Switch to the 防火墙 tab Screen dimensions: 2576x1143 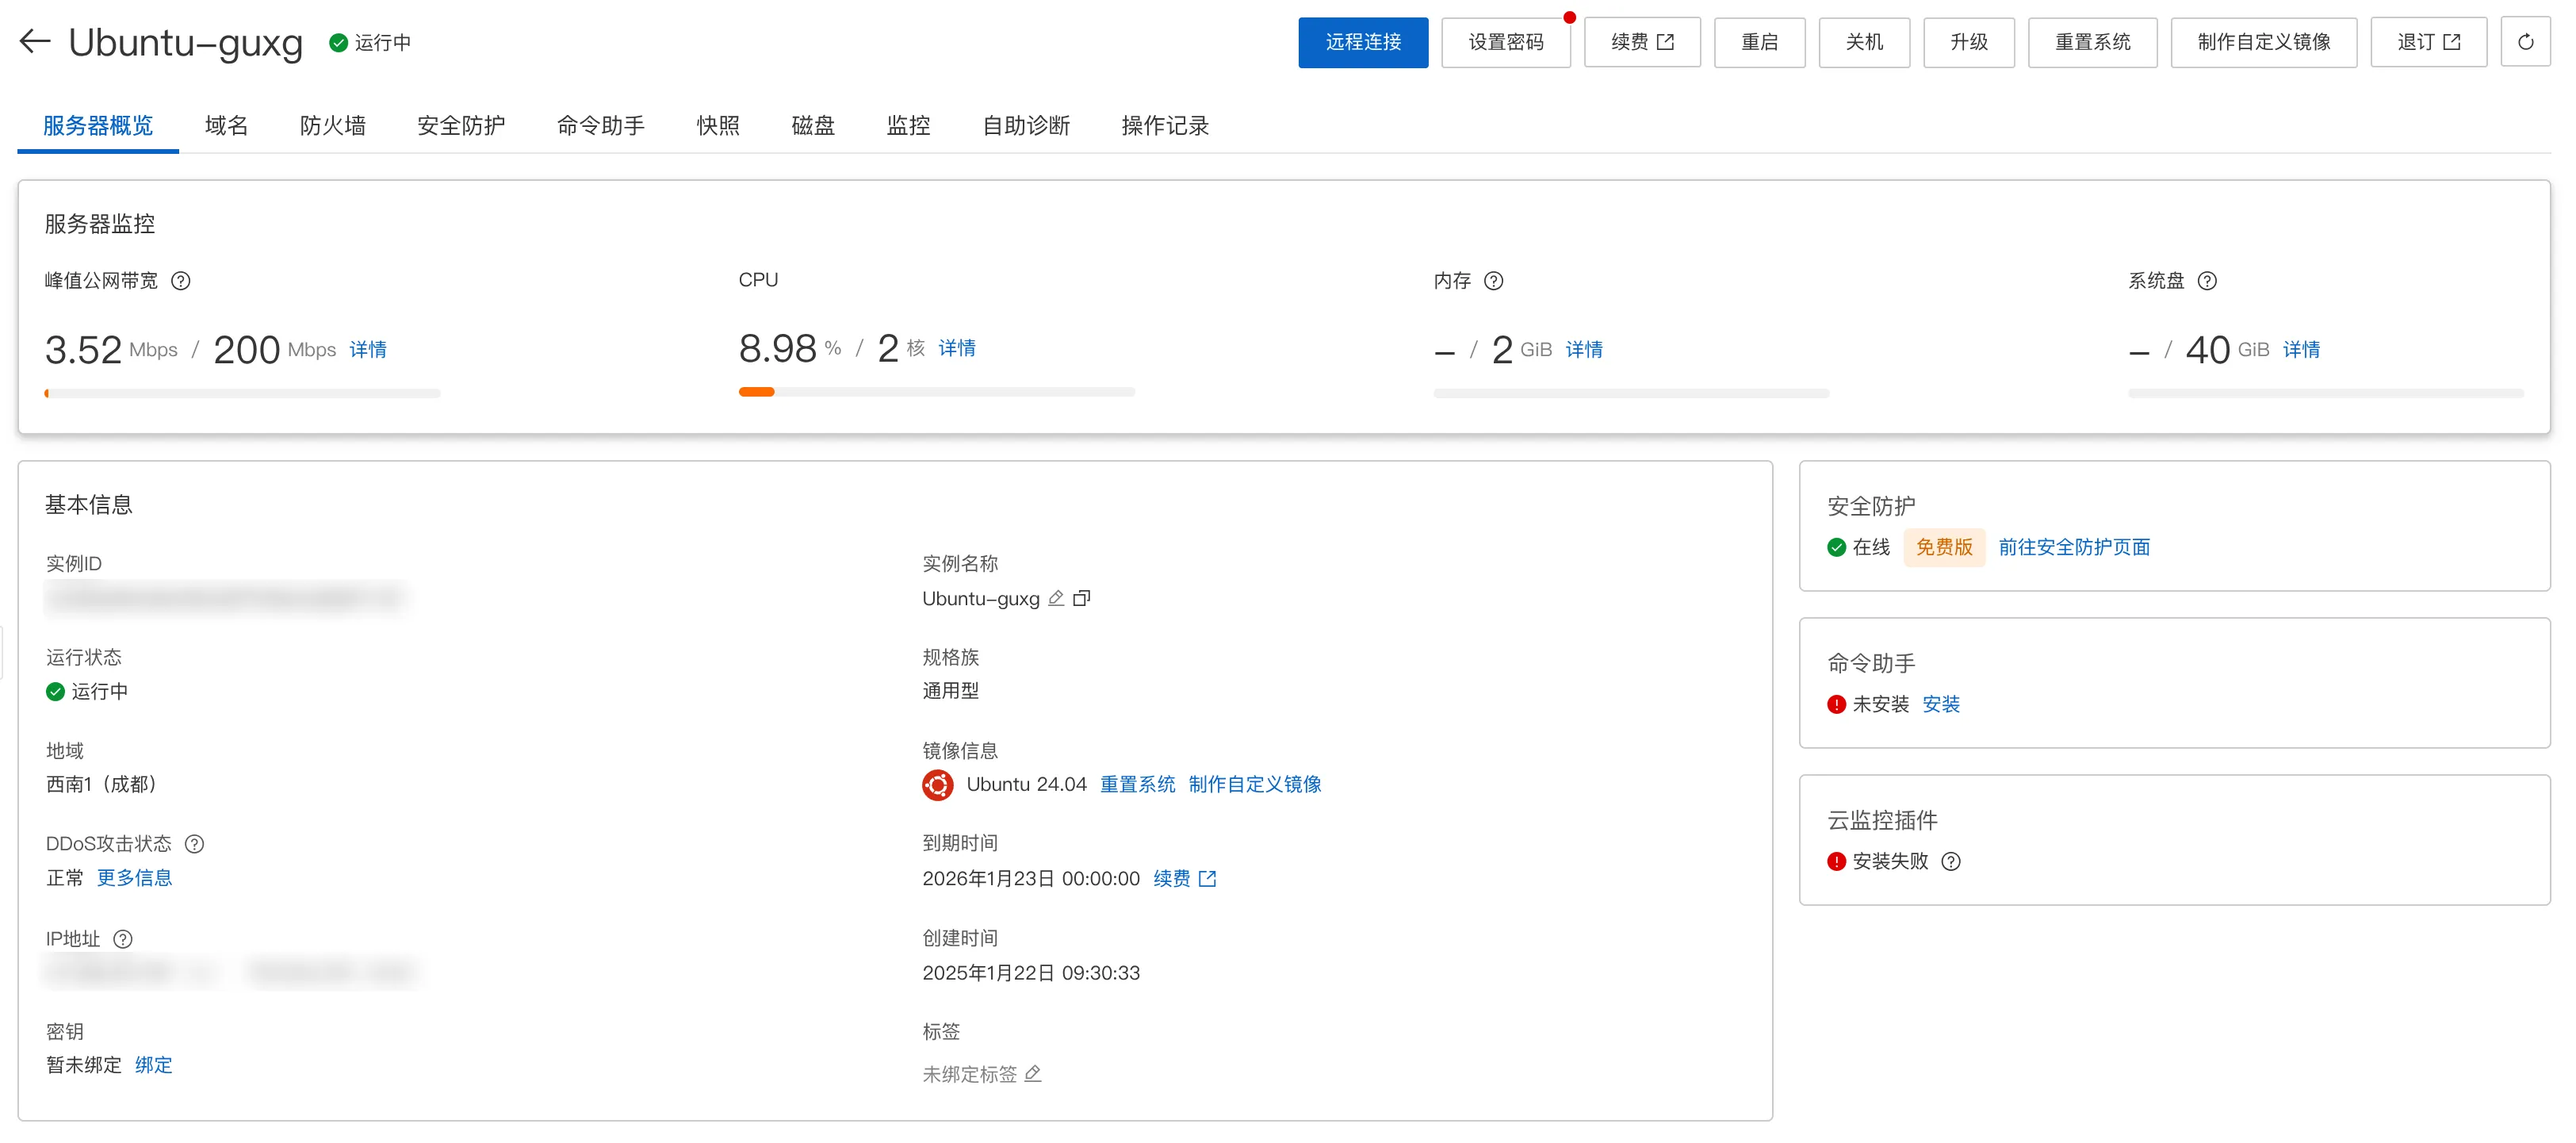[x=332, y=126]
